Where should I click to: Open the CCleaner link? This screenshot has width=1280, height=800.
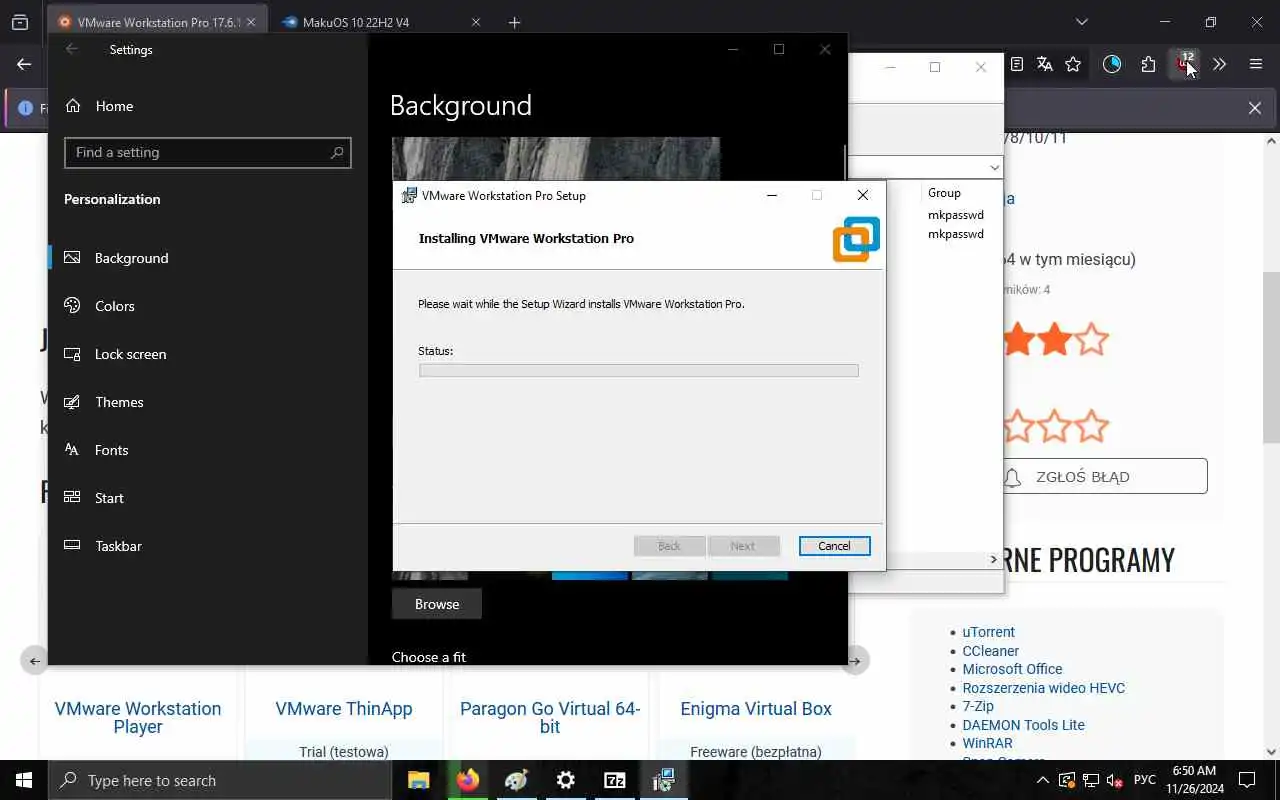(x=990, y=651)
